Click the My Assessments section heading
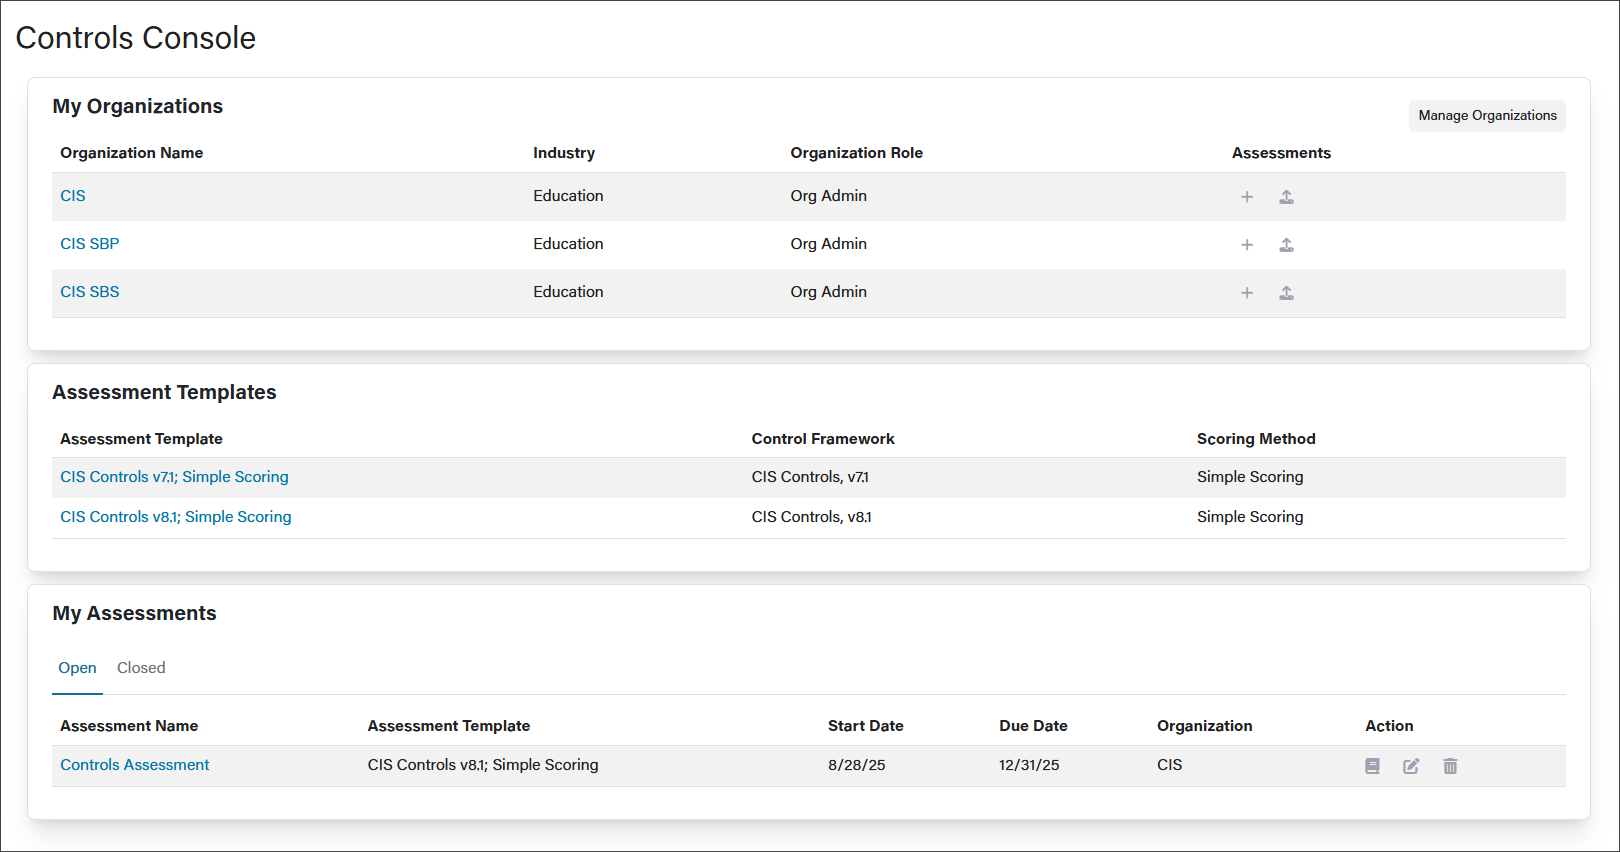Image resolution: width=1620 pixels, height=852 pixels. 134,613
